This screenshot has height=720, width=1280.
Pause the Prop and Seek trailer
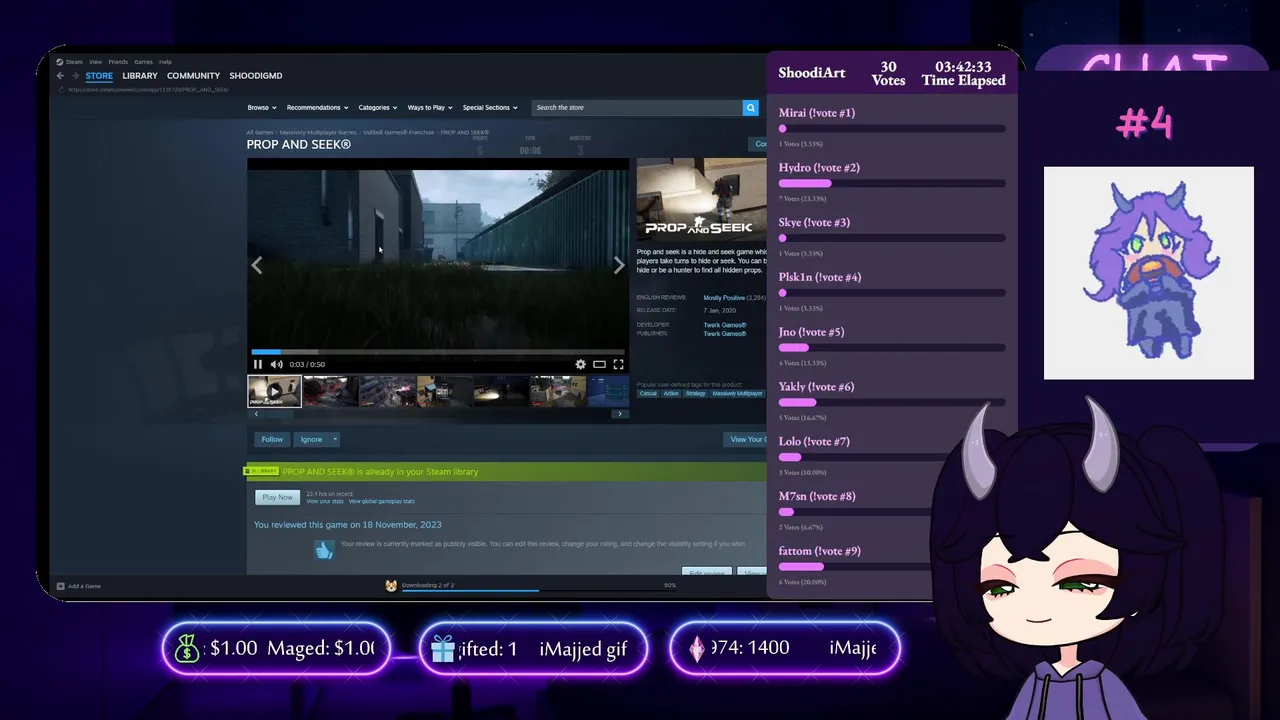(x=258, y=364)
